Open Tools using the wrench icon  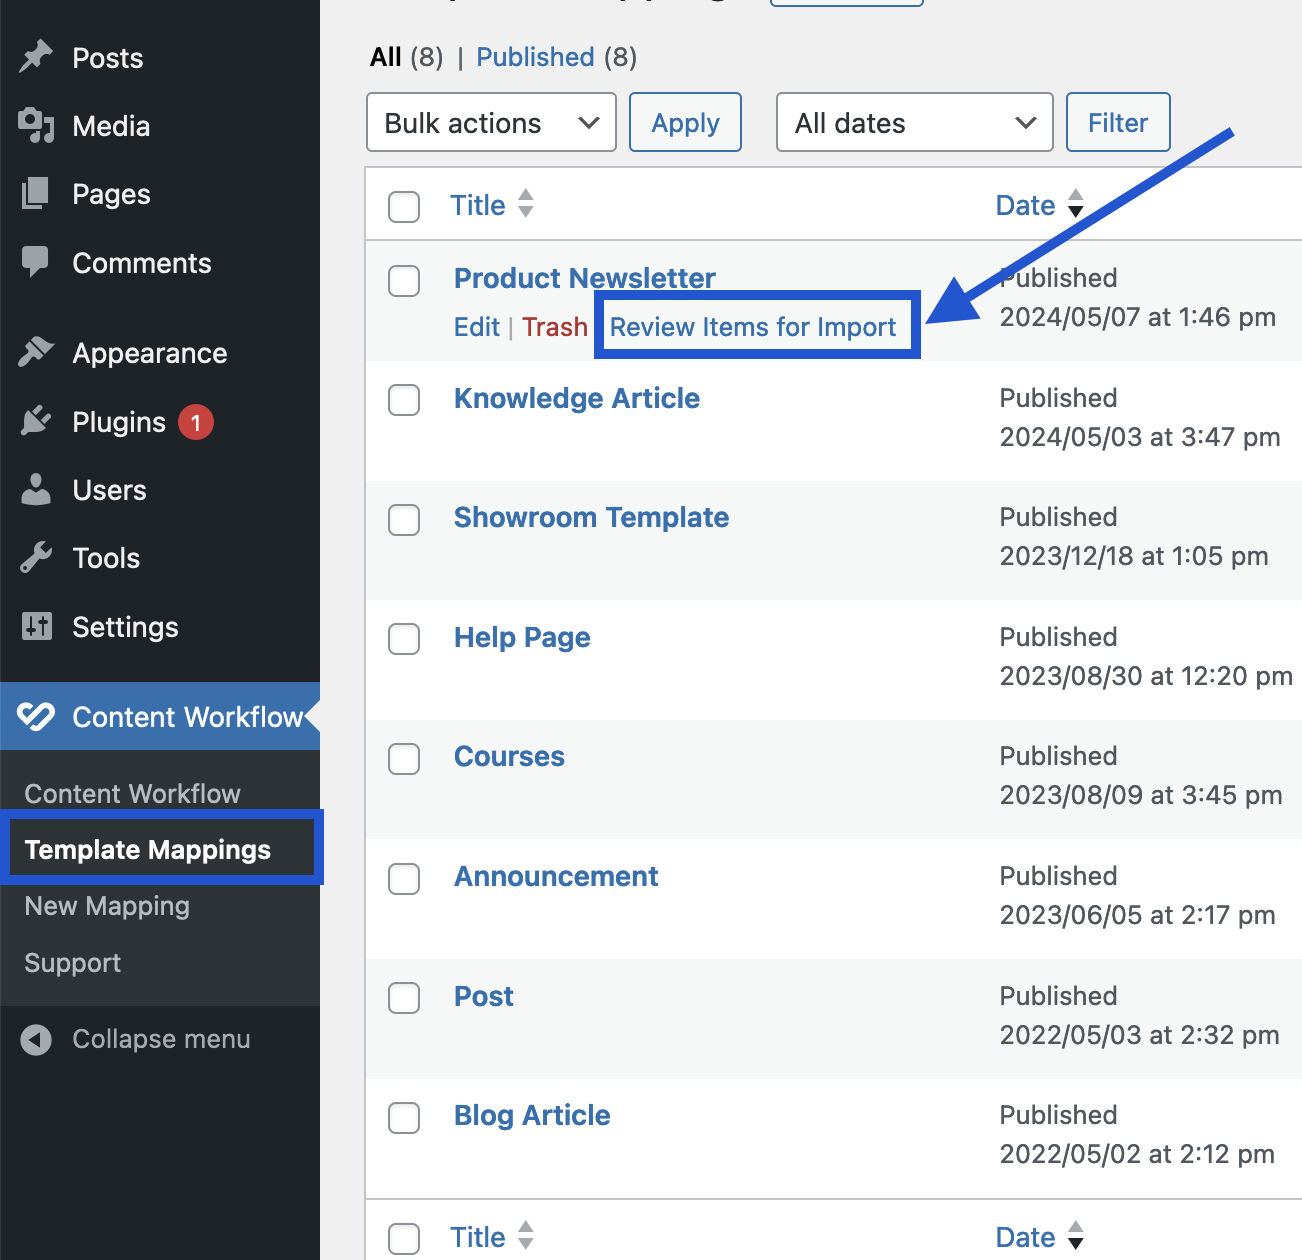coord(35,558)
